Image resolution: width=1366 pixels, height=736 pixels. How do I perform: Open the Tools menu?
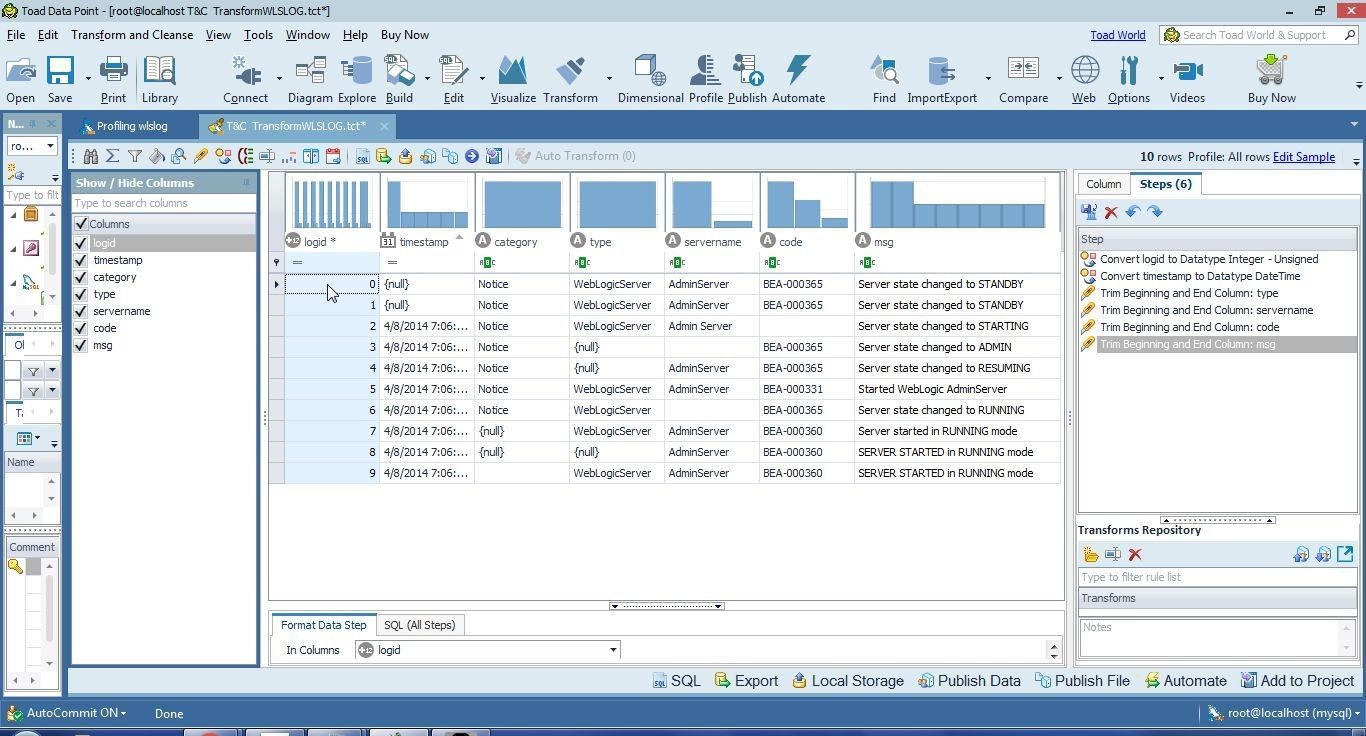coord(258,35)
